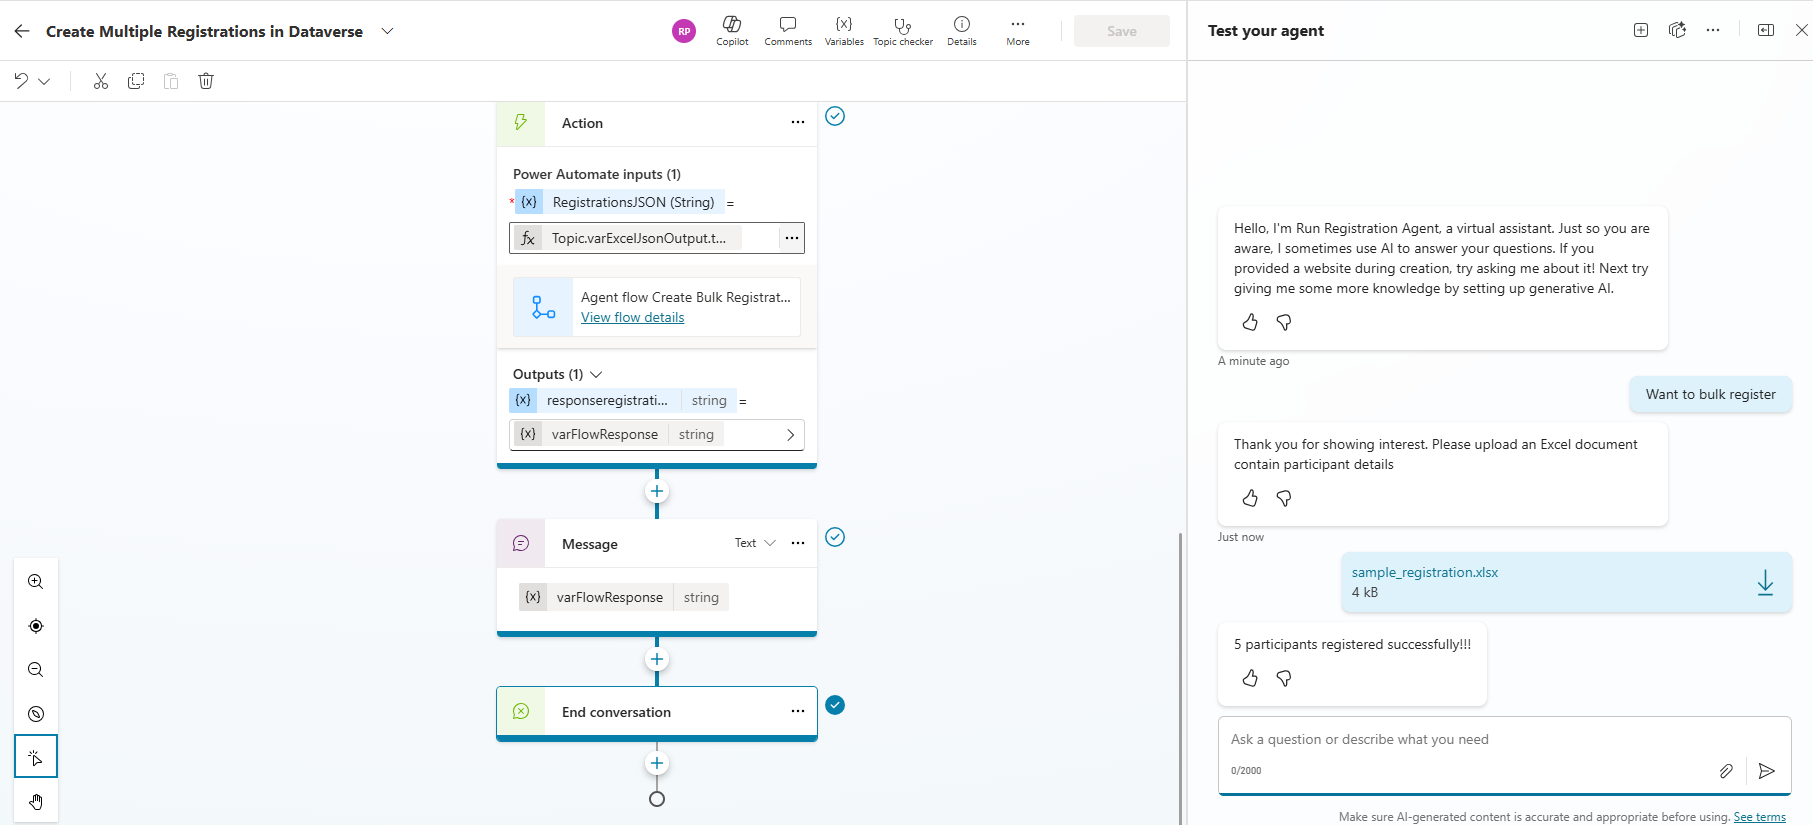Collapse the Outputs (1) section
1813x825 pixels.
[596, 374]
